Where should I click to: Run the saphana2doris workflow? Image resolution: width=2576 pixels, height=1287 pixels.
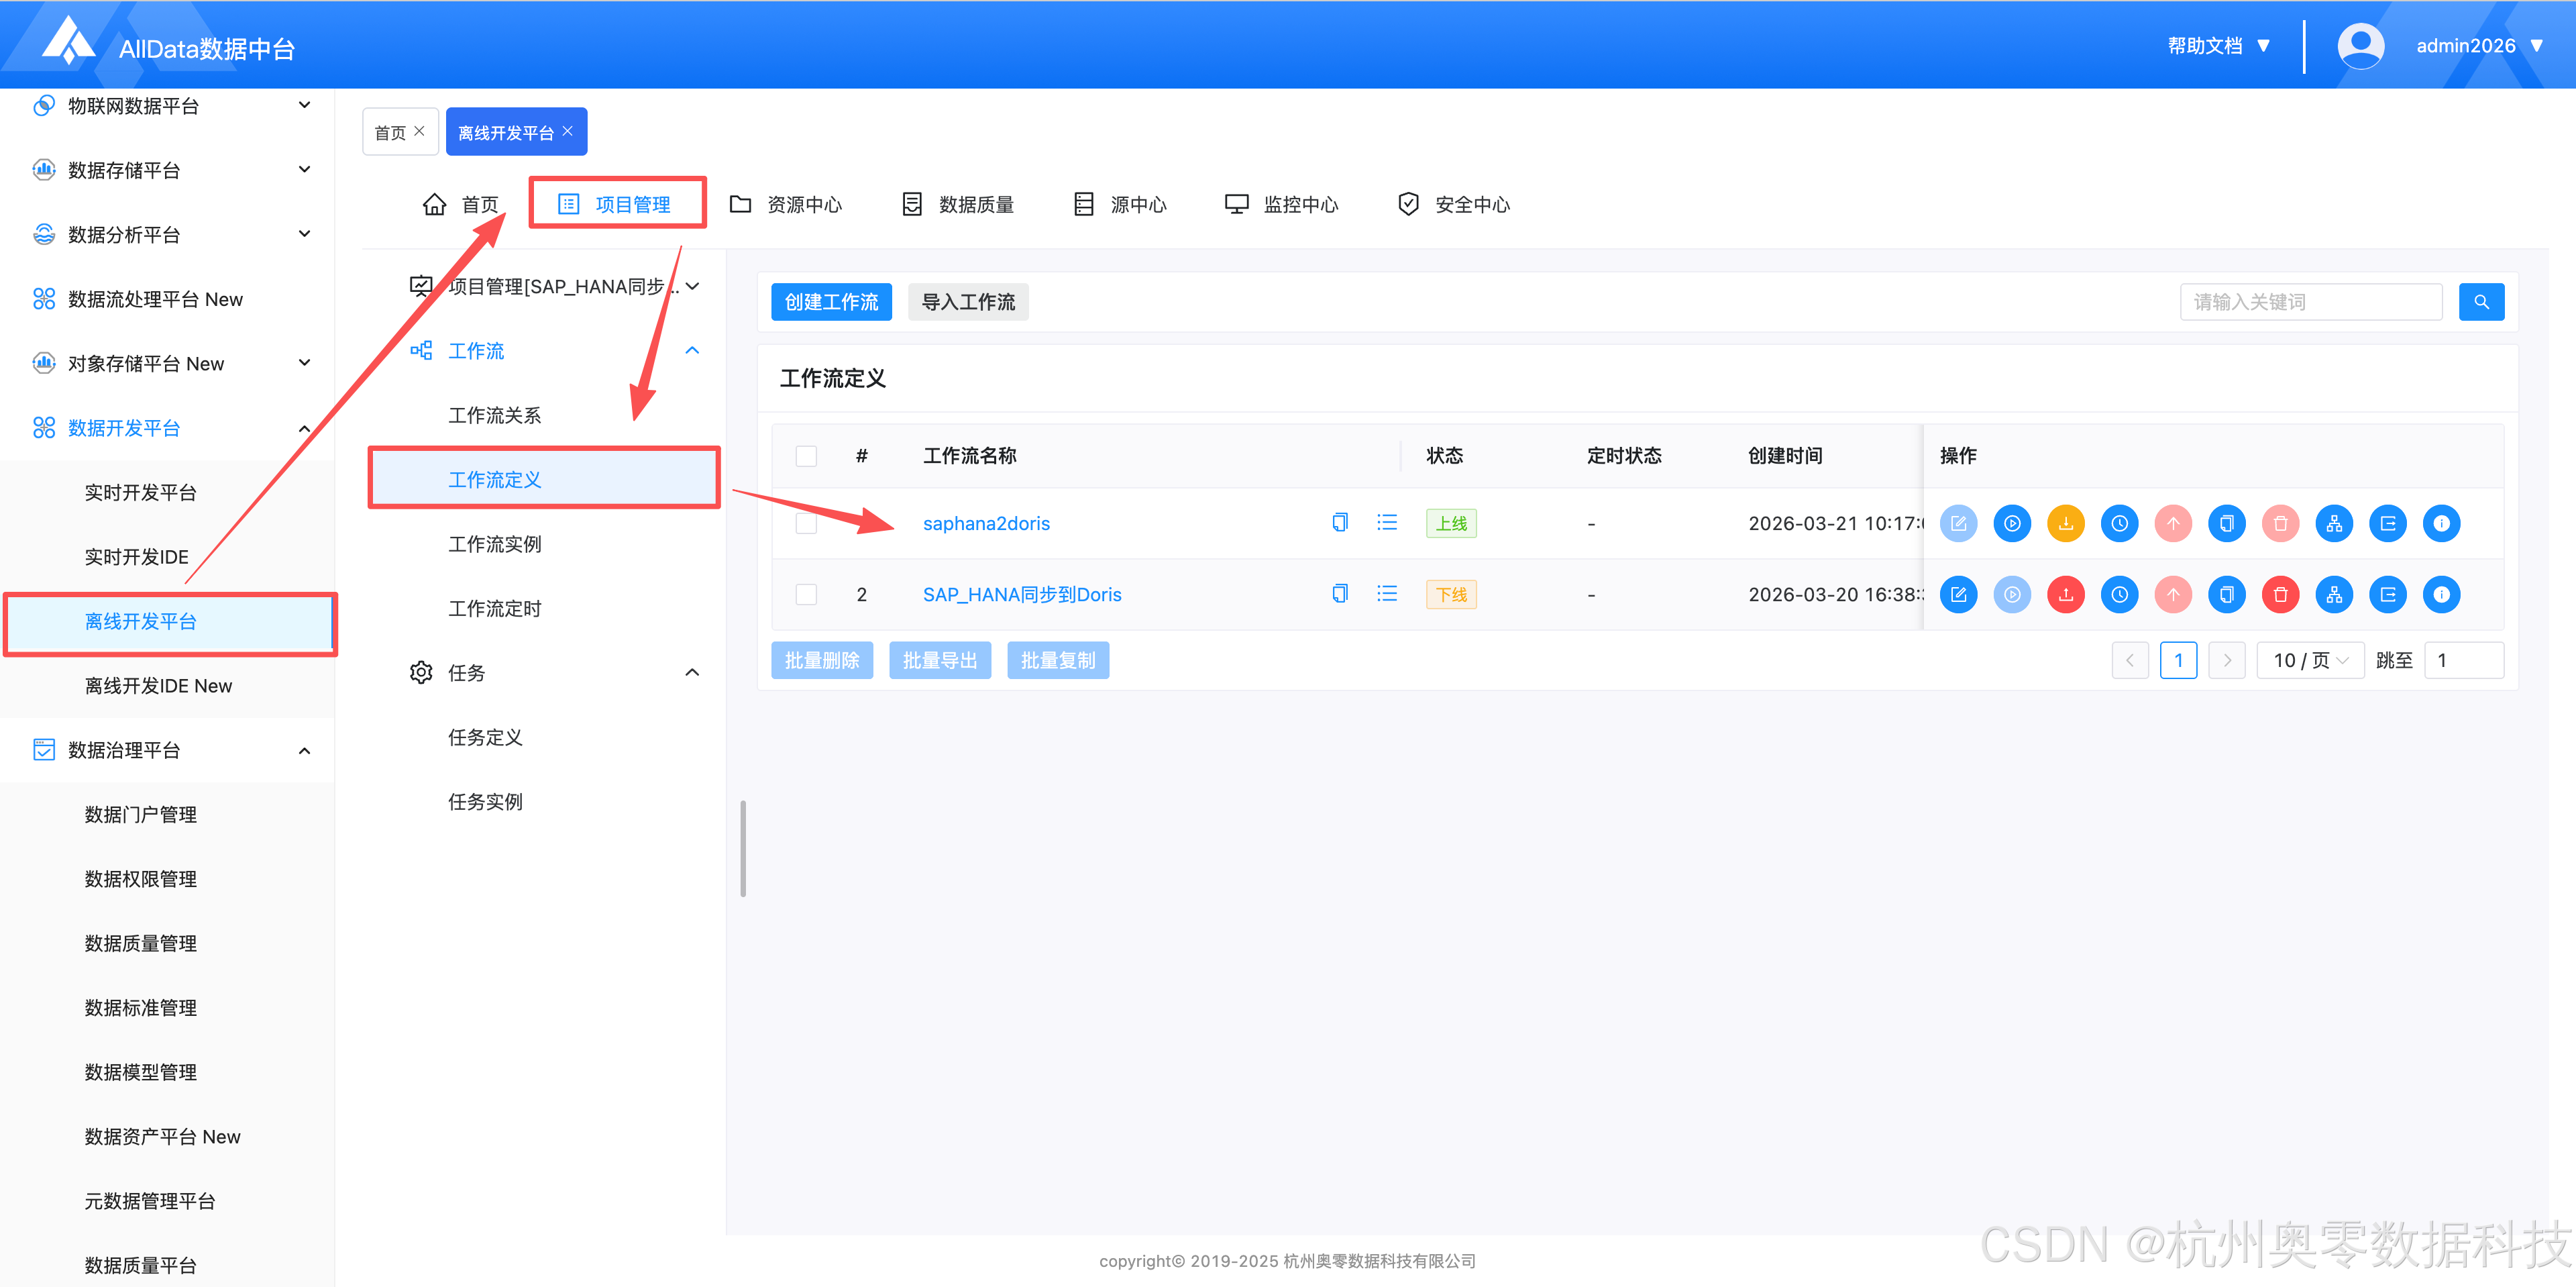[x=2012, y=523]
